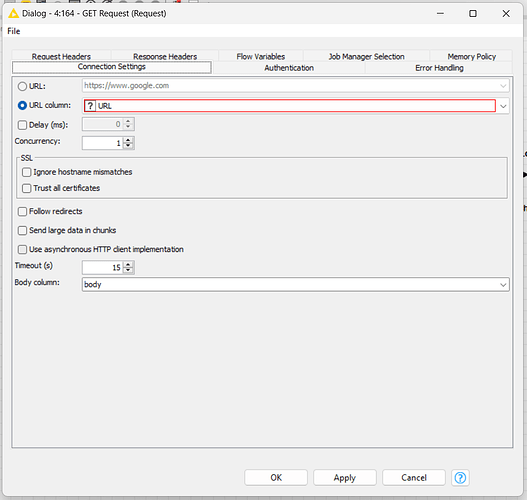Expand the URL history dropdown arrow

(503, 86)
